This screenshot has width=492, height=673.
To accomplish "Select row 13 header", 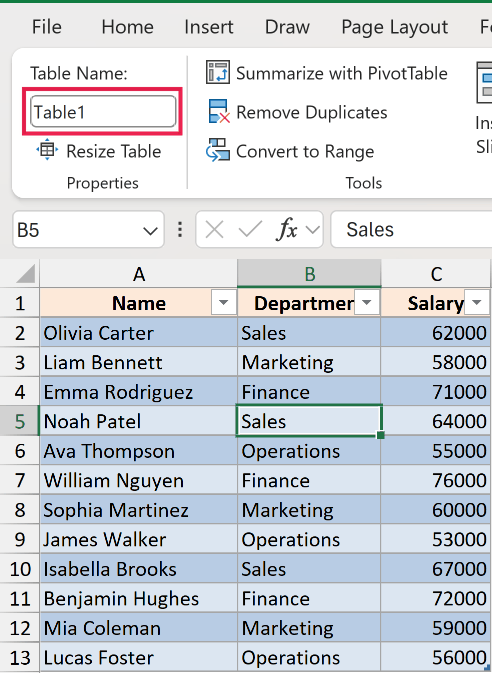I will pyautogui.click(x=20, y=657).
